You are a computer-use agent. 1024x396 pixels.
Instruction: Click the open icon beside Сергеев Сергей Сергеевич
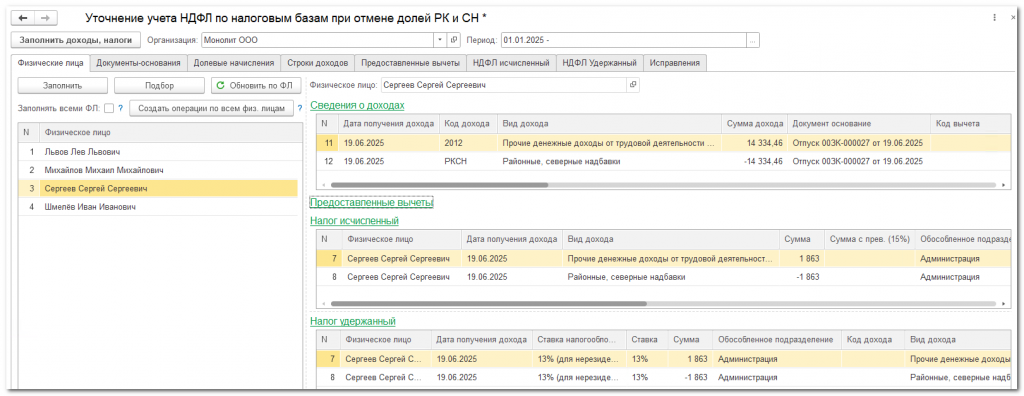coord(633,85)
